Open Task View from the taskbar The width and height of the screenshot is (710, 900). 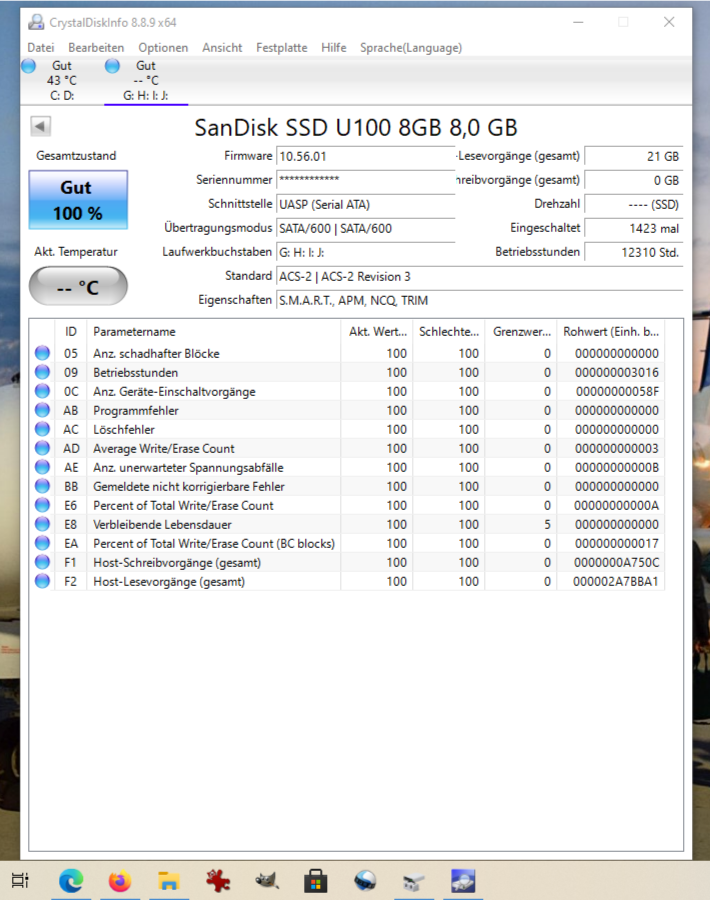[20, 880]
